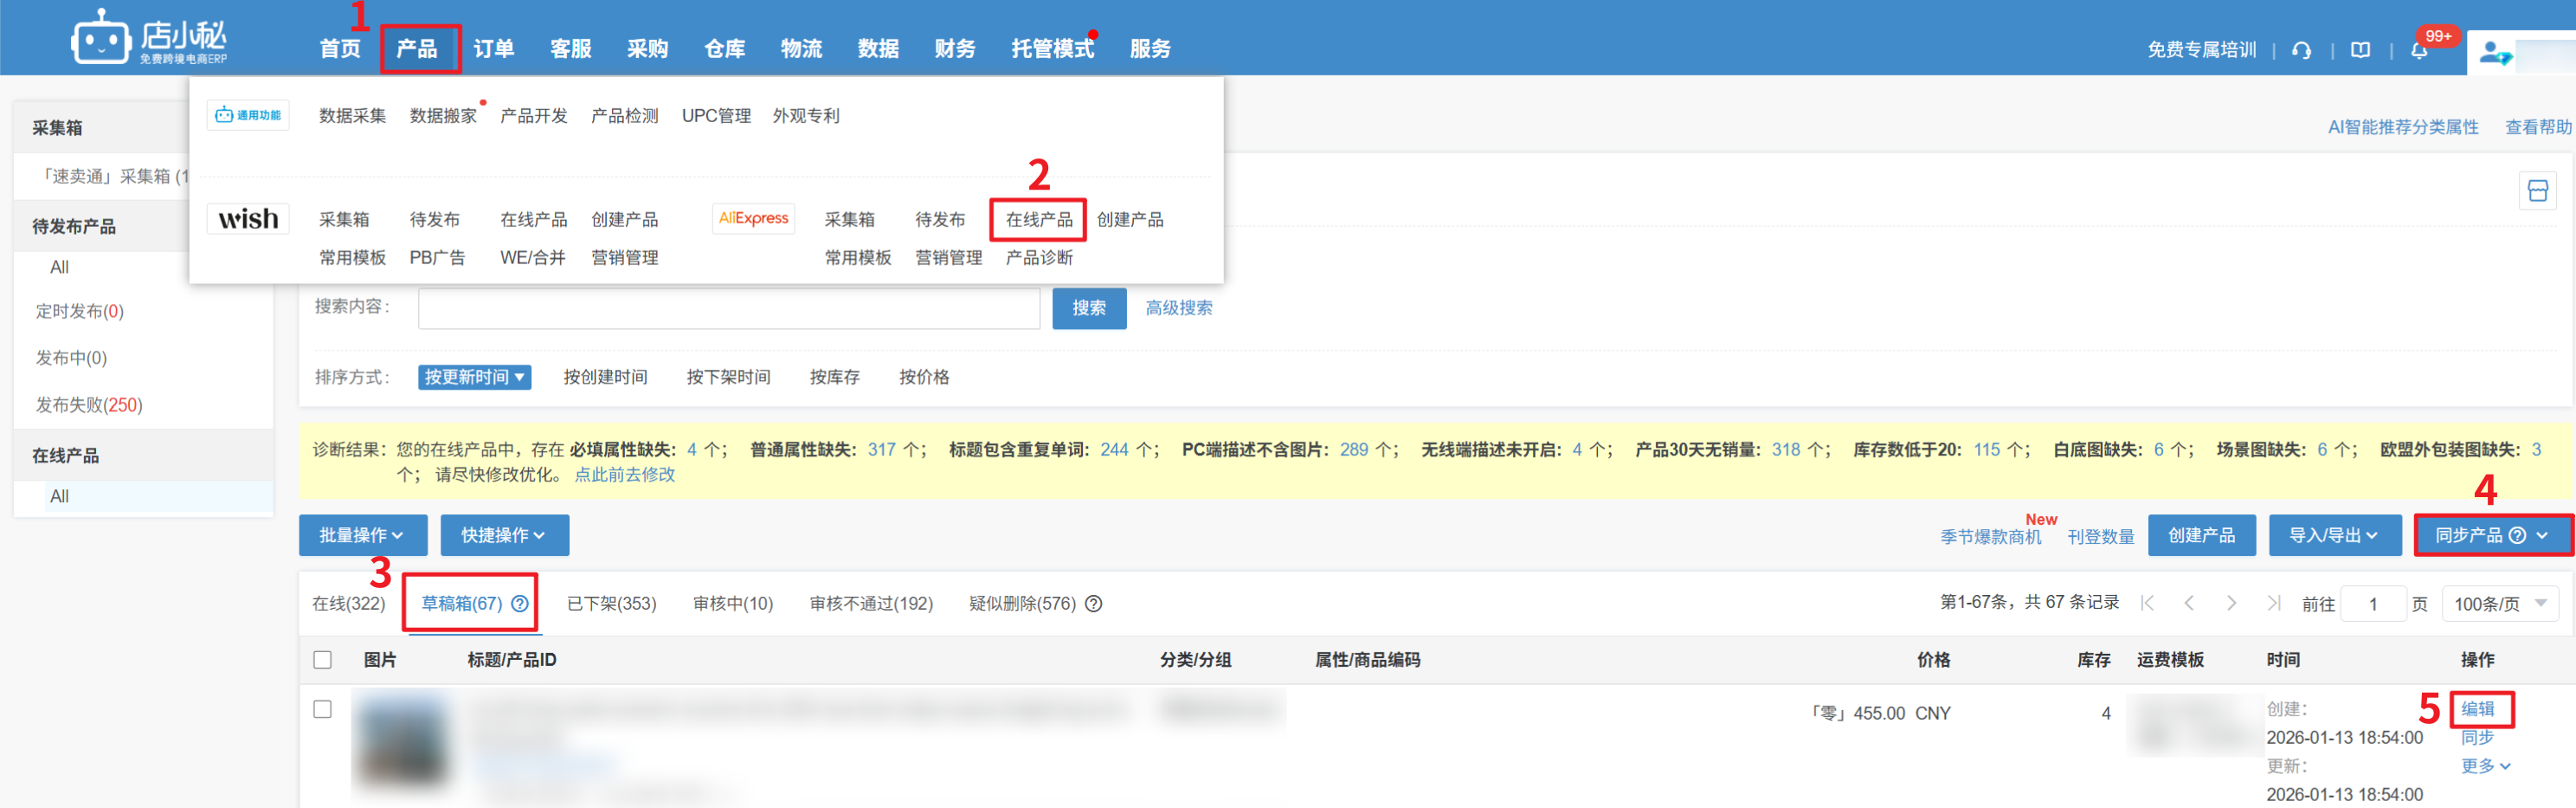The height and width of the screenshot is (808, 2576).
Task: Open the help book icon in header
Action: click(2360, 50)
